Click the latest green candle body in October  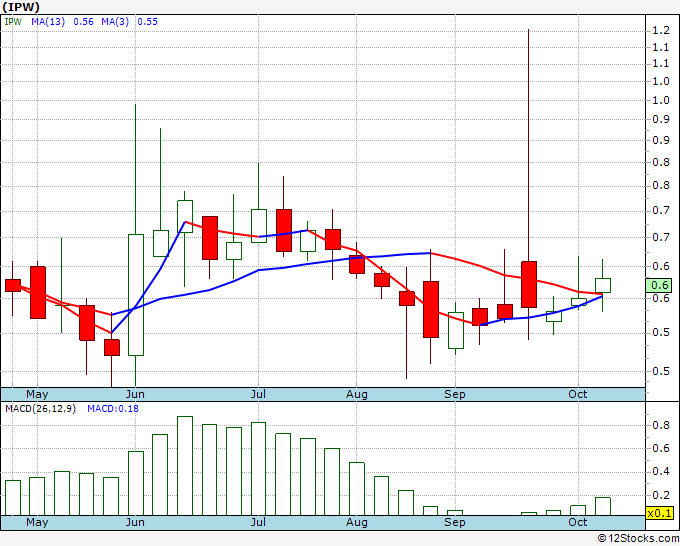[602, 285]
